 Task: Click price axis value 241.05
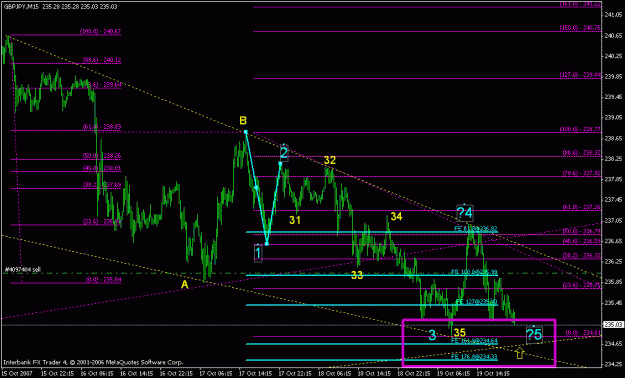pyautogui.click(x=612, y=15)
